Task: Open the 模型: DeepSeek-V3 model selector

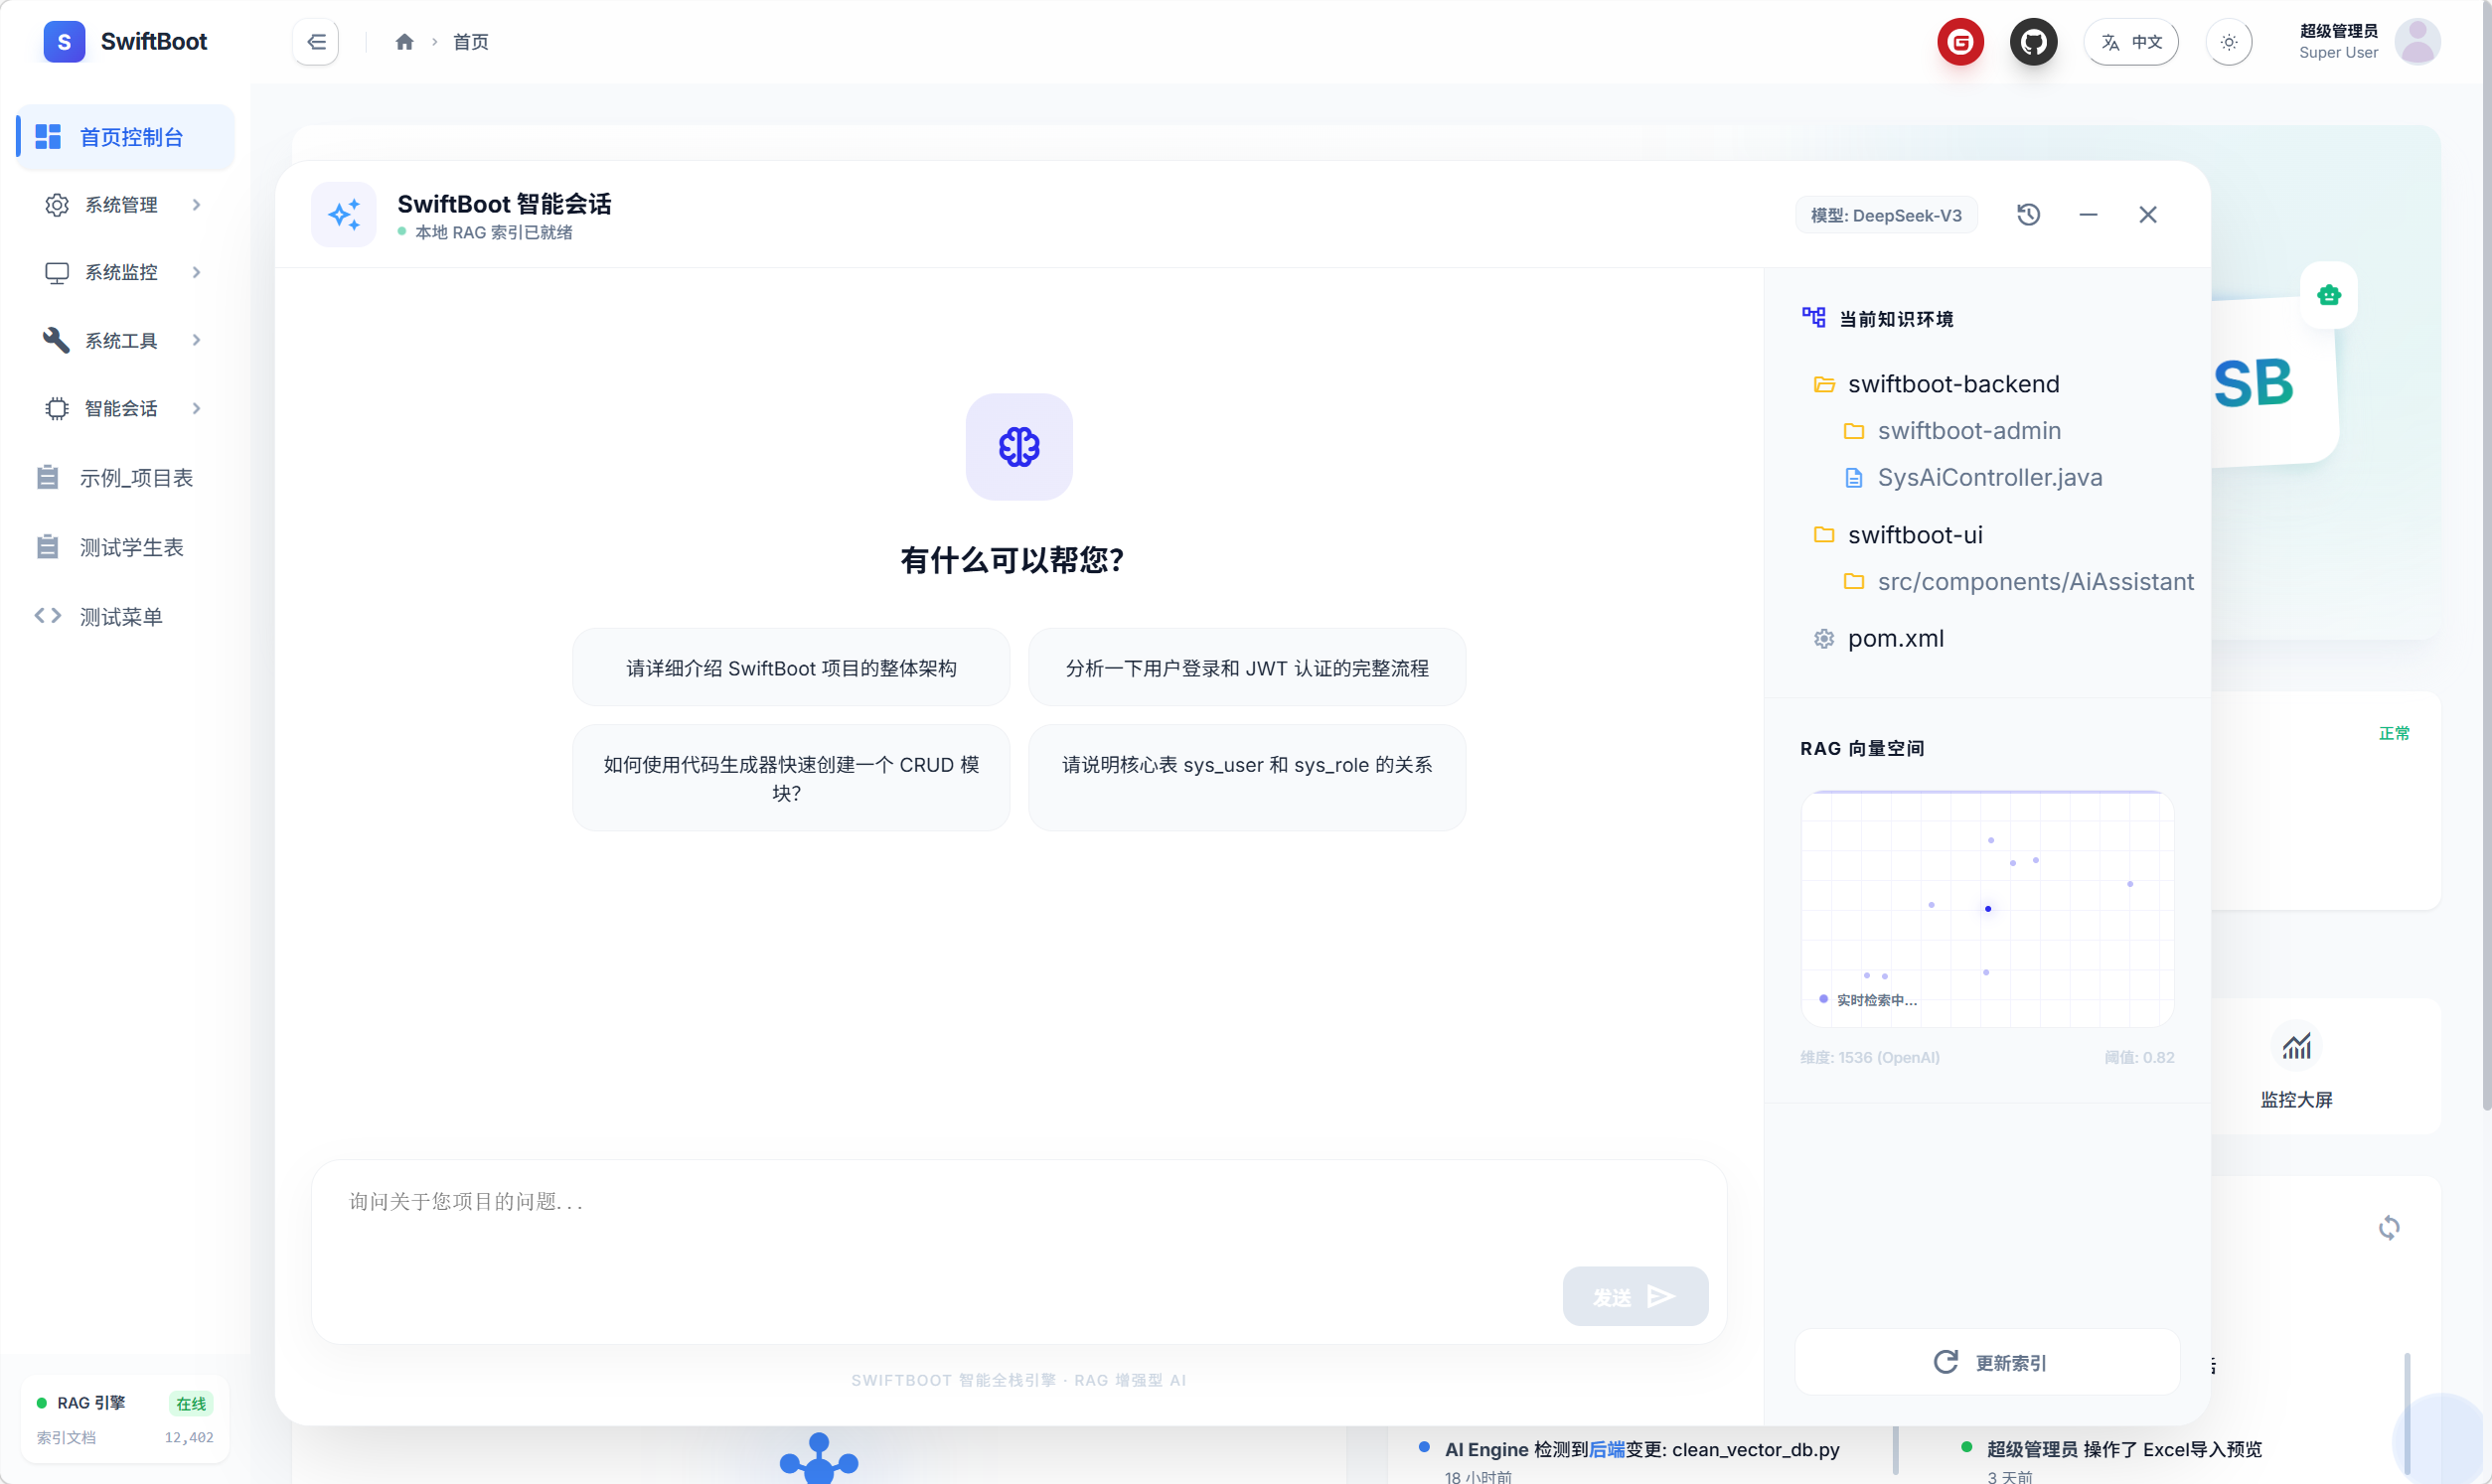Action: pyautogui.click(x=1886, y=215)
